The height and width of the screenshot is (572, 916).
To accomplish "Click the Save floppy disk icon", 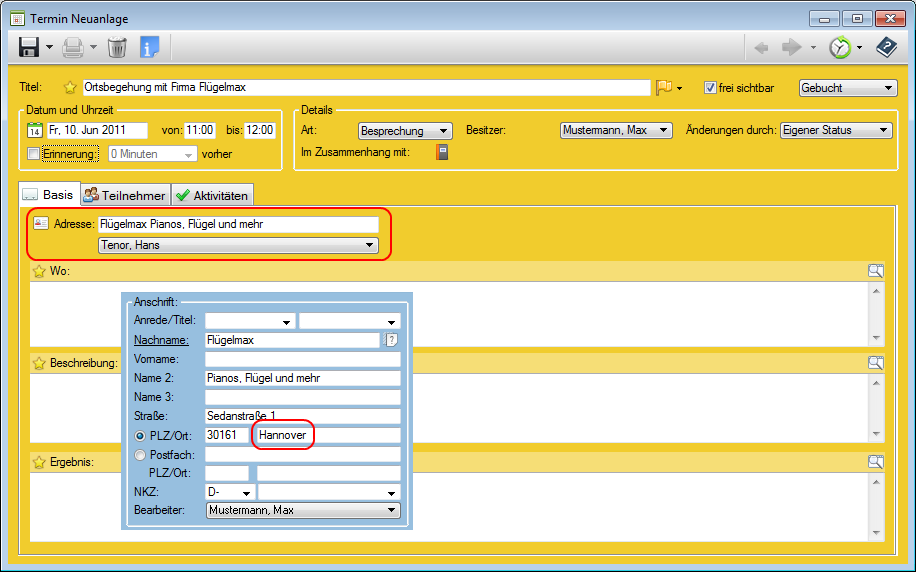I will coord(29,47).
